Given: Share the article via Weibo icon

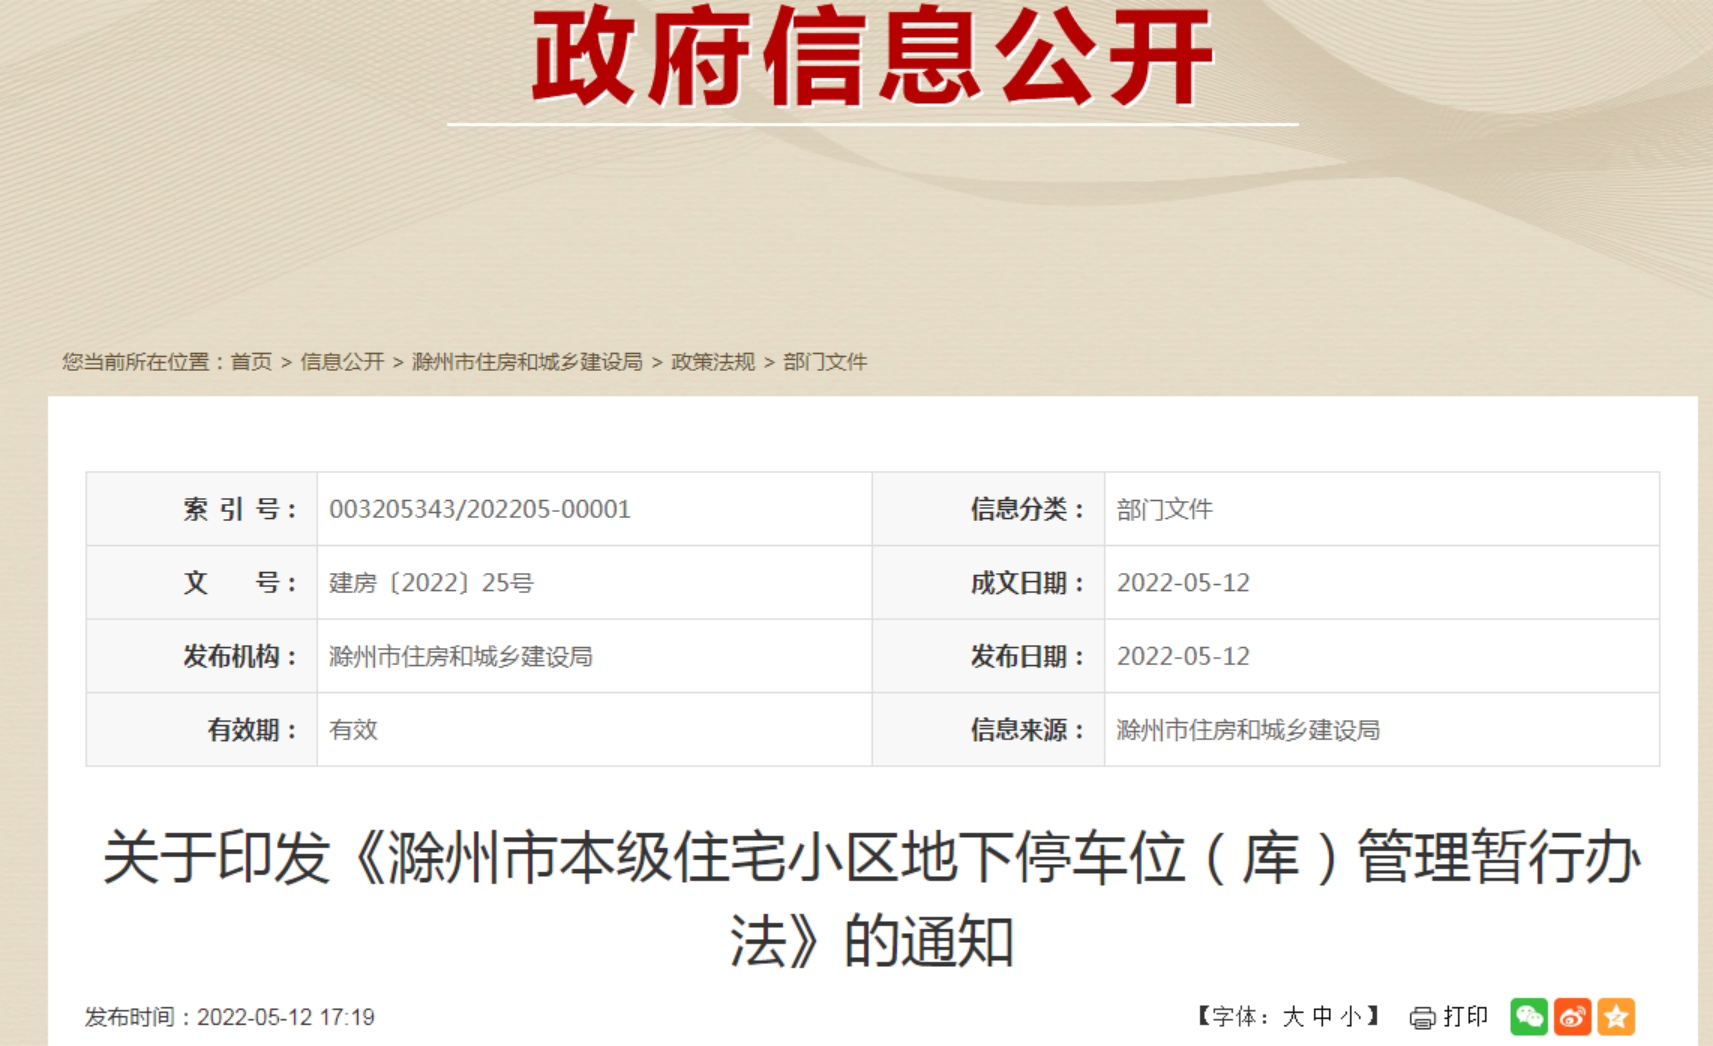Looking at the screenshot, I should coord(1572,1017).
